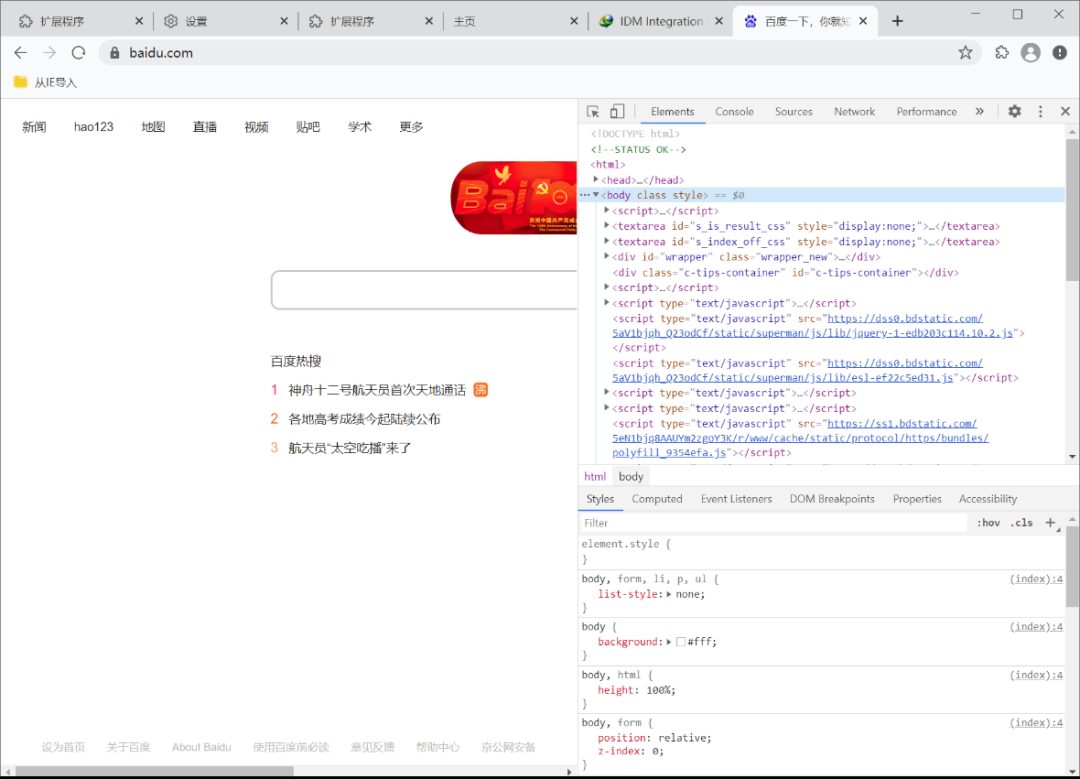Click the hot badge beside first trending item
The width and height of the screenshot is (1080, 779).
coord(481,390)
